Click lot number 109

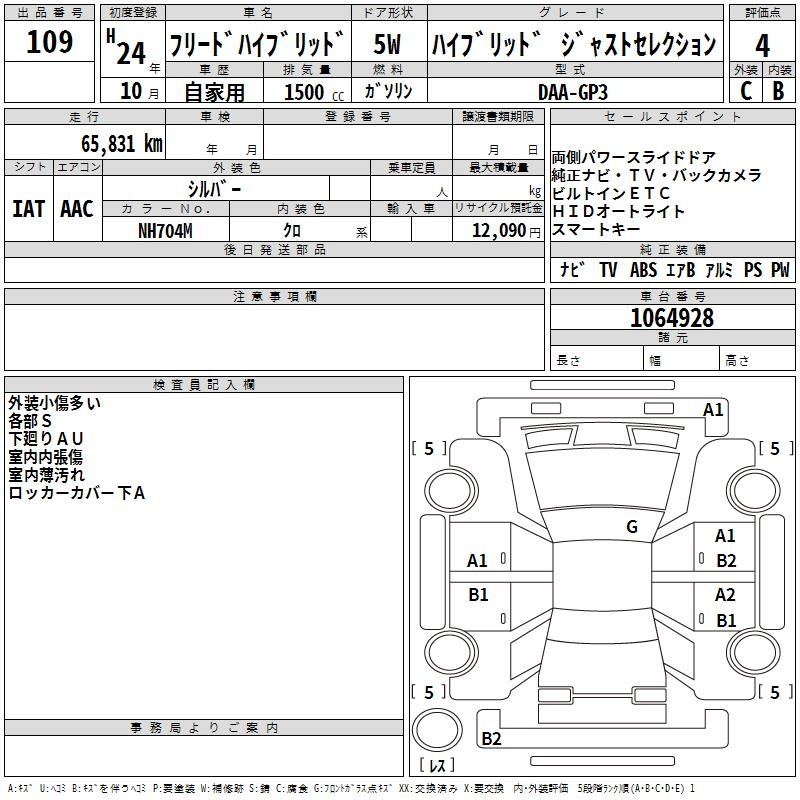[x=49, y=41]
